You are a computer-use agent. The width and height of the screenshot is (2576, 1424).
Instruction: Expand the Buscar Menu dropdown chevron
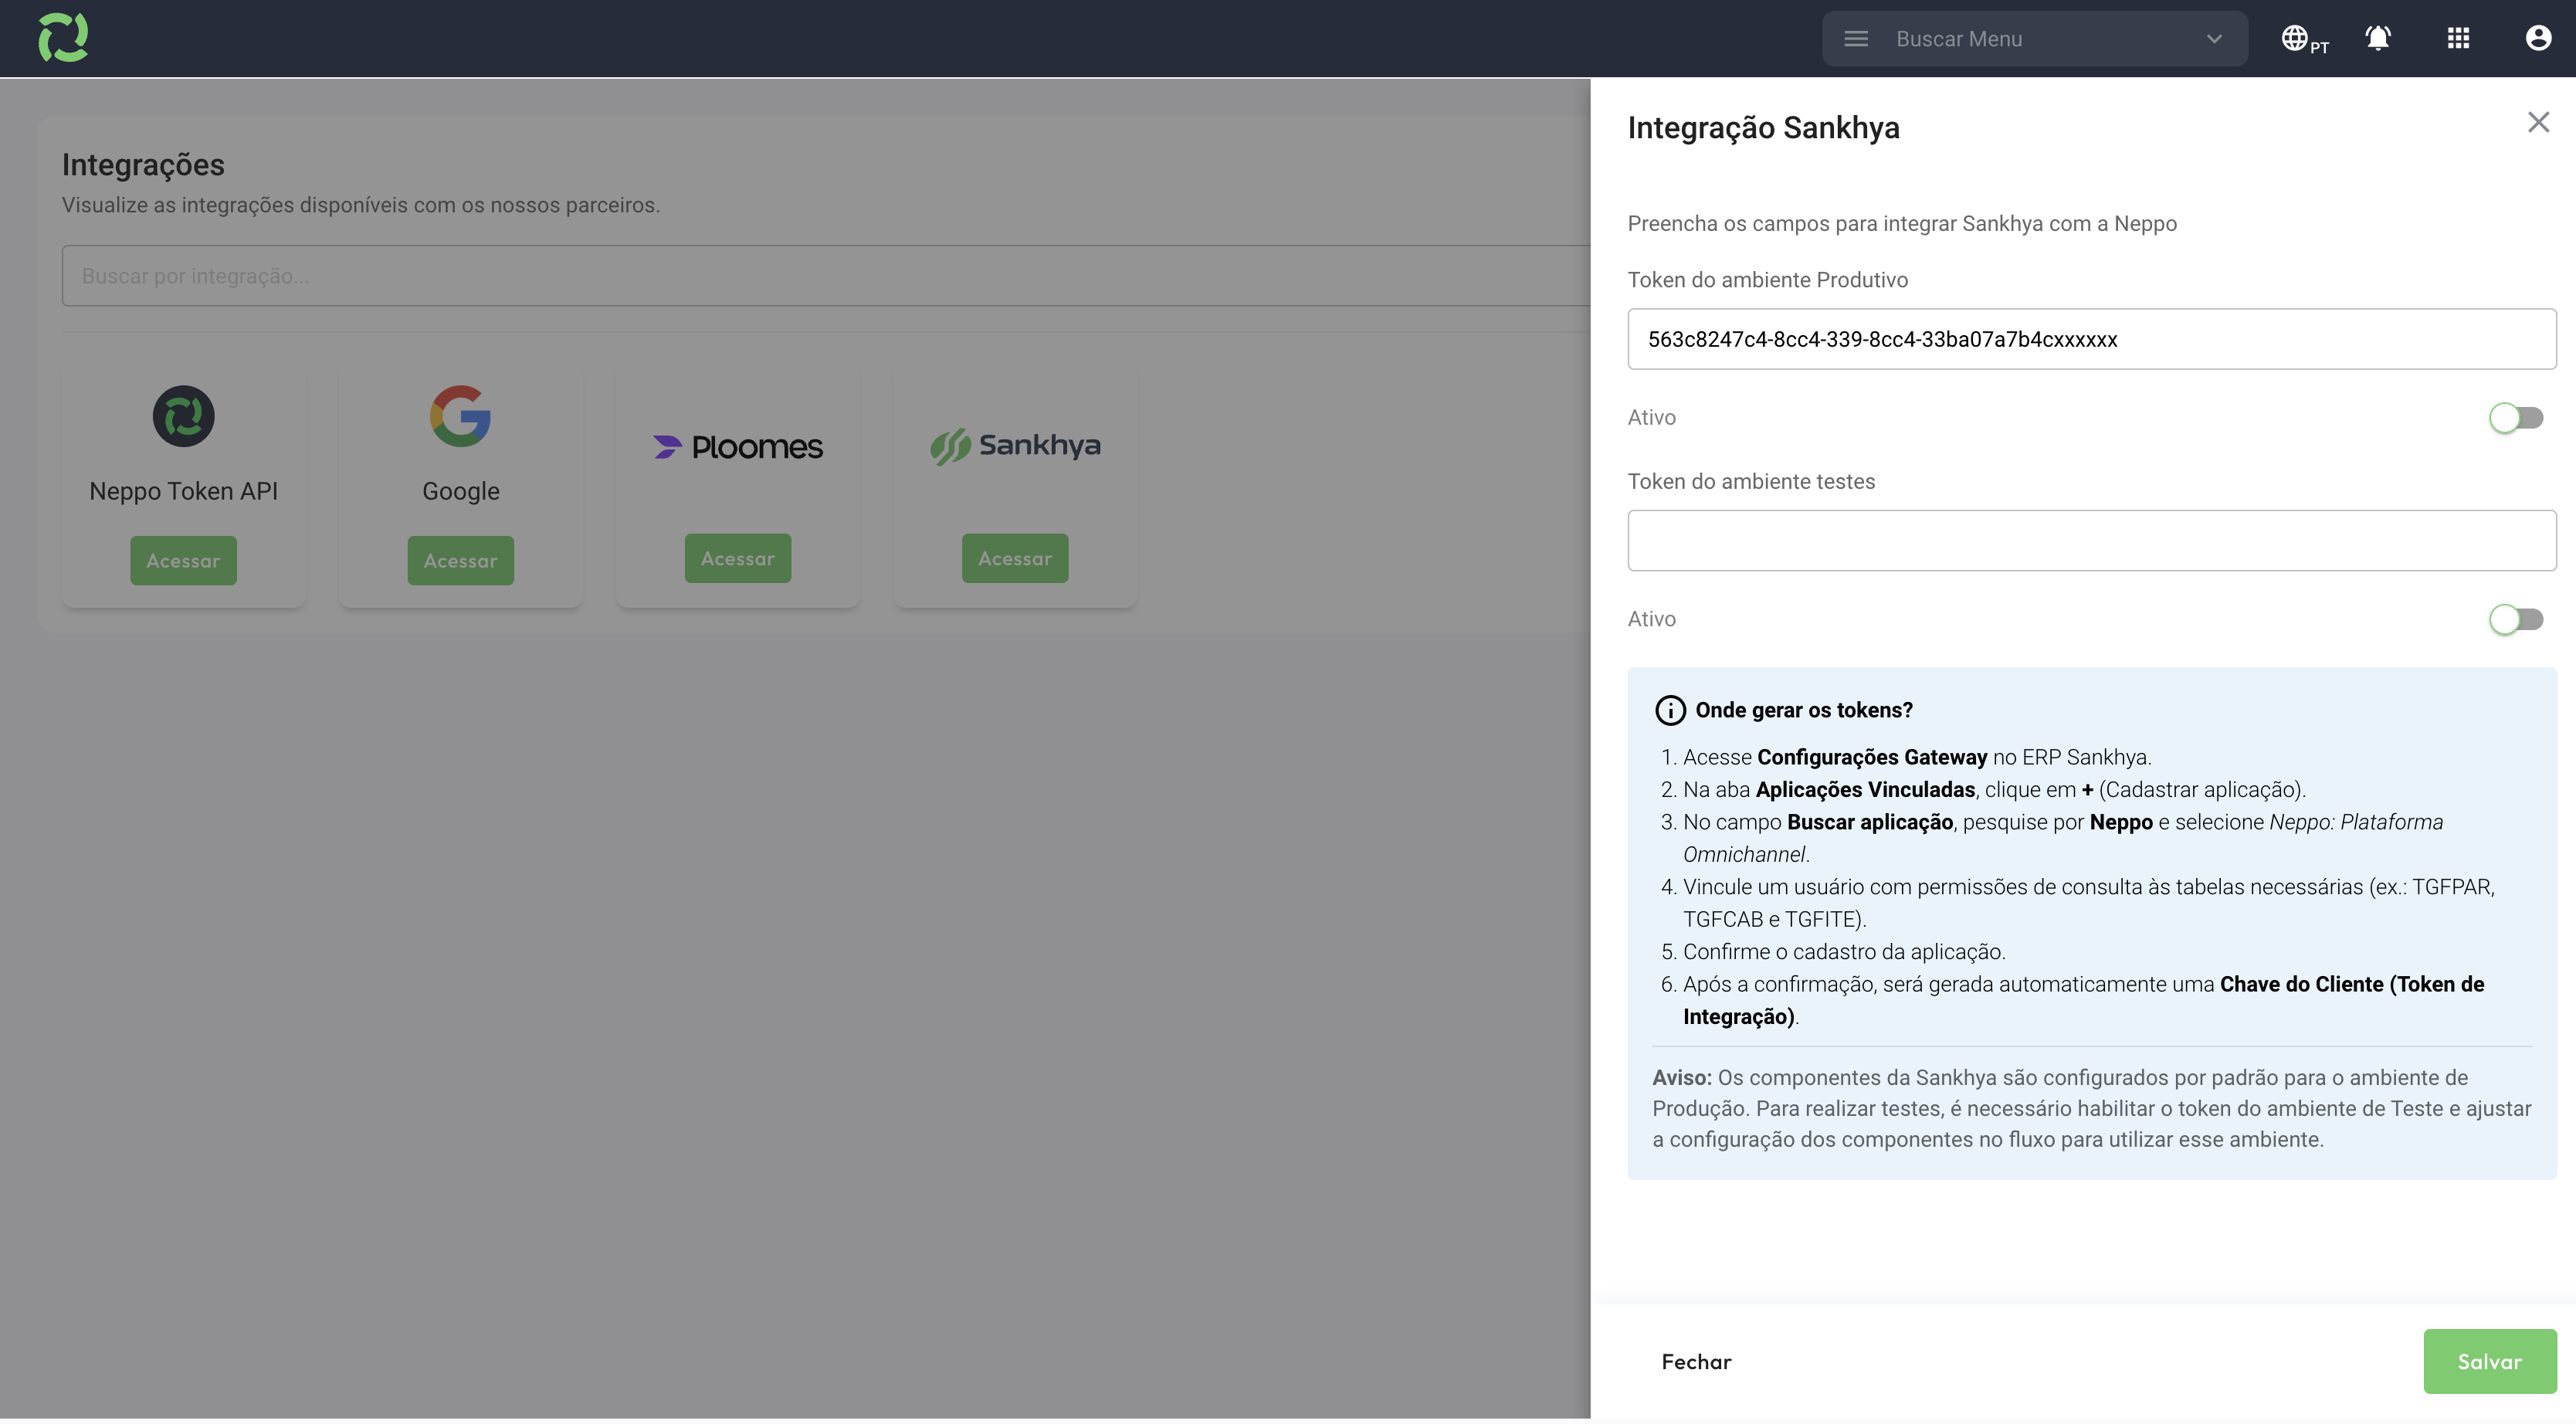pyautogui.click(x=2214, y=39)
